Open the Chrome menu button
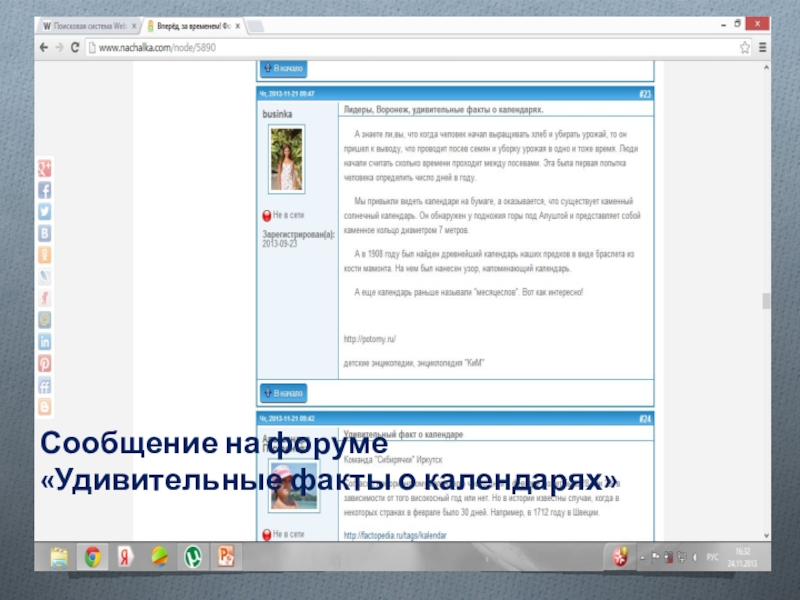800x600 pixels. pyautogui.click(x=762, y=47)
